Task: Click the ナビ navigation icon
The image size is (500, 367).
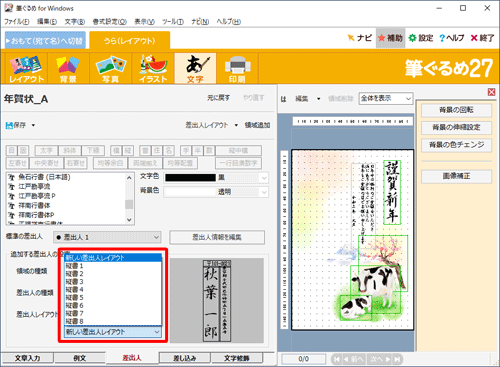Action: click(x=359, y=38)
